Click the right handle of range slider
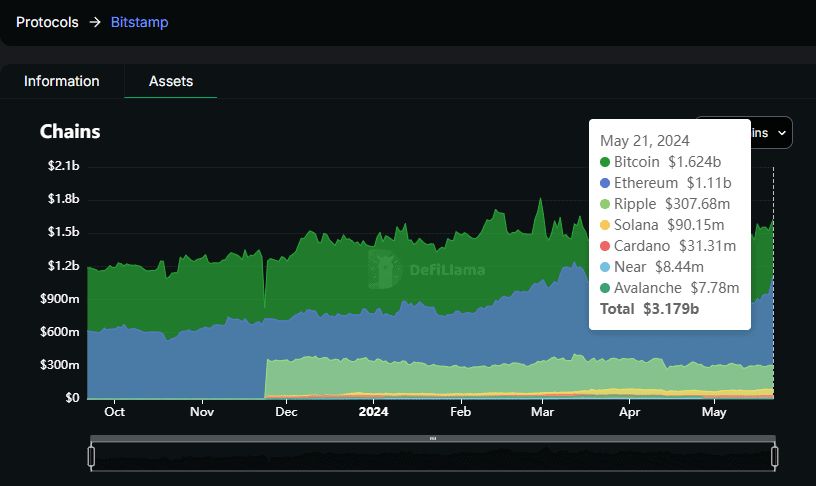The width and height of the screenshot is (816, 486). tap(775, 457)
